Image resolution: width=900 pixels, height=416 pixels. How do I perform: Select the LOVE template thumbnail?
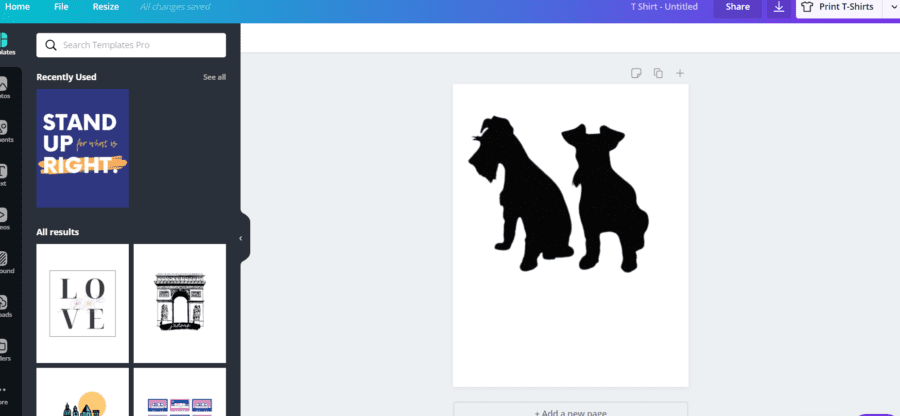point(82,304)
